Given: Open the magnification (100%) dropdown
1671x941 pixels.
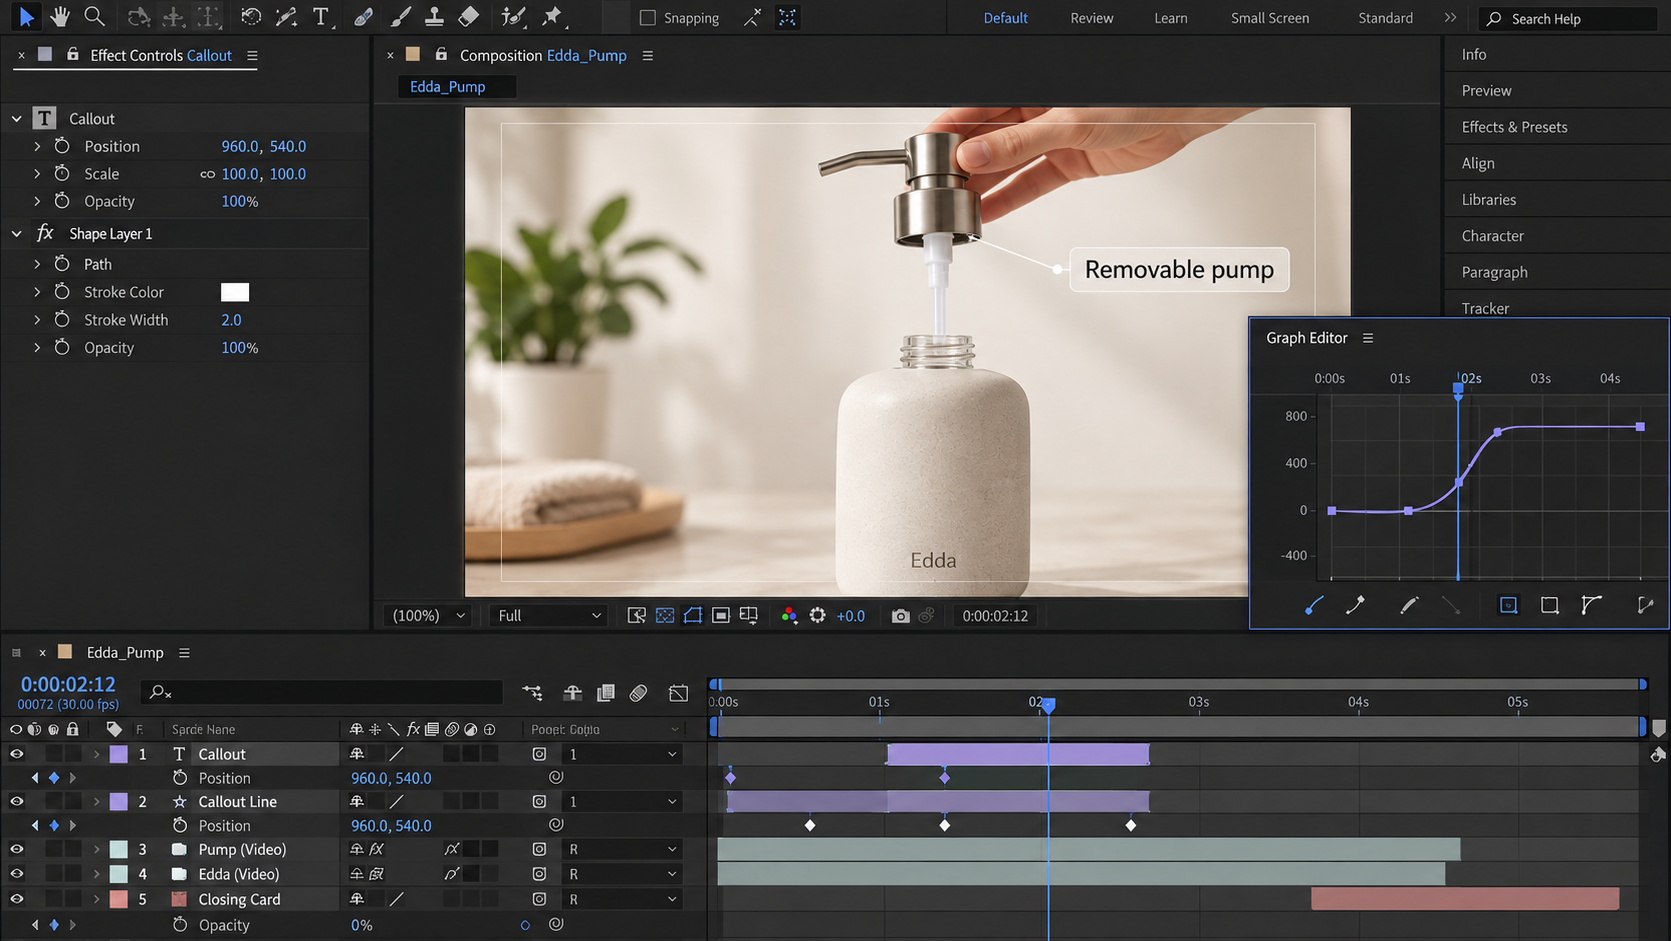Looking at the screenshot, I should 429,616.
